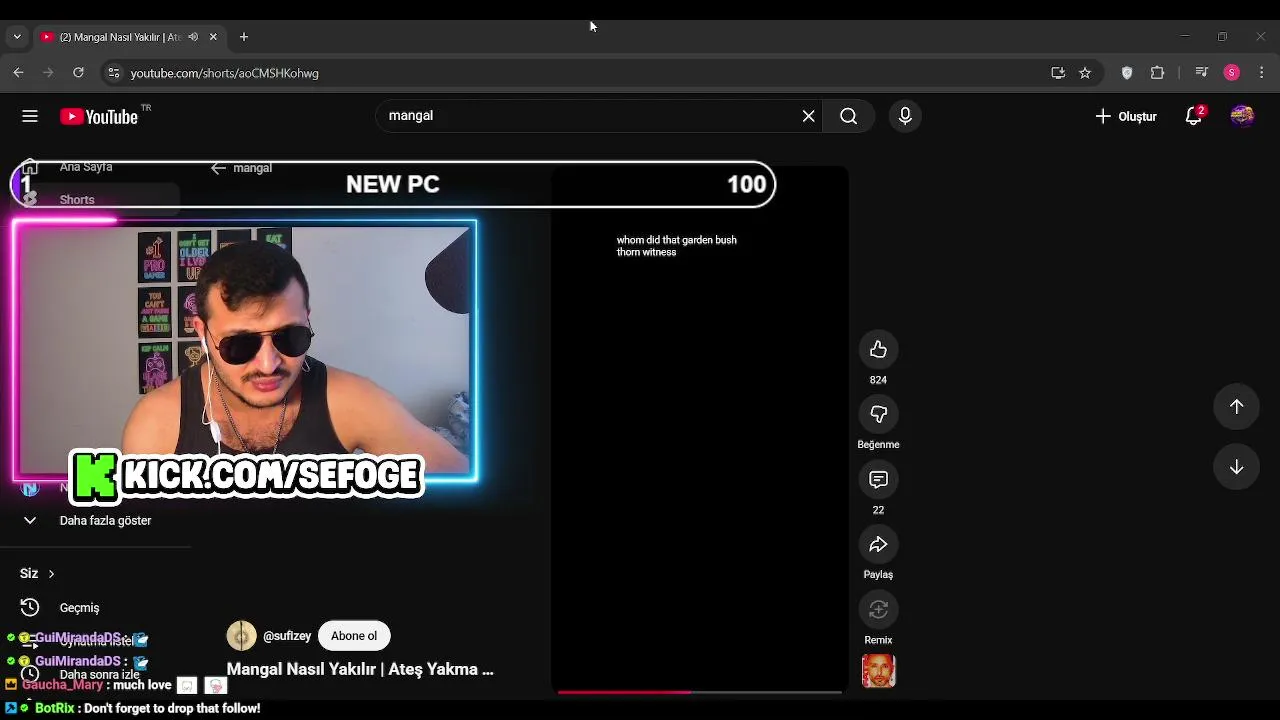Click the address bar URL

224,73
